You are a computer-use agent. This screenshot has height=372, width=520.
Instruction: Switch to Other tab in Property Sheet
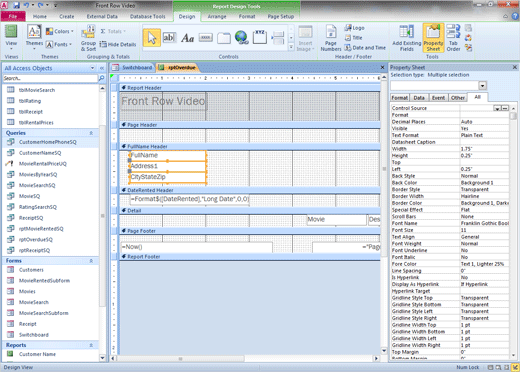(x=458, y=98)
